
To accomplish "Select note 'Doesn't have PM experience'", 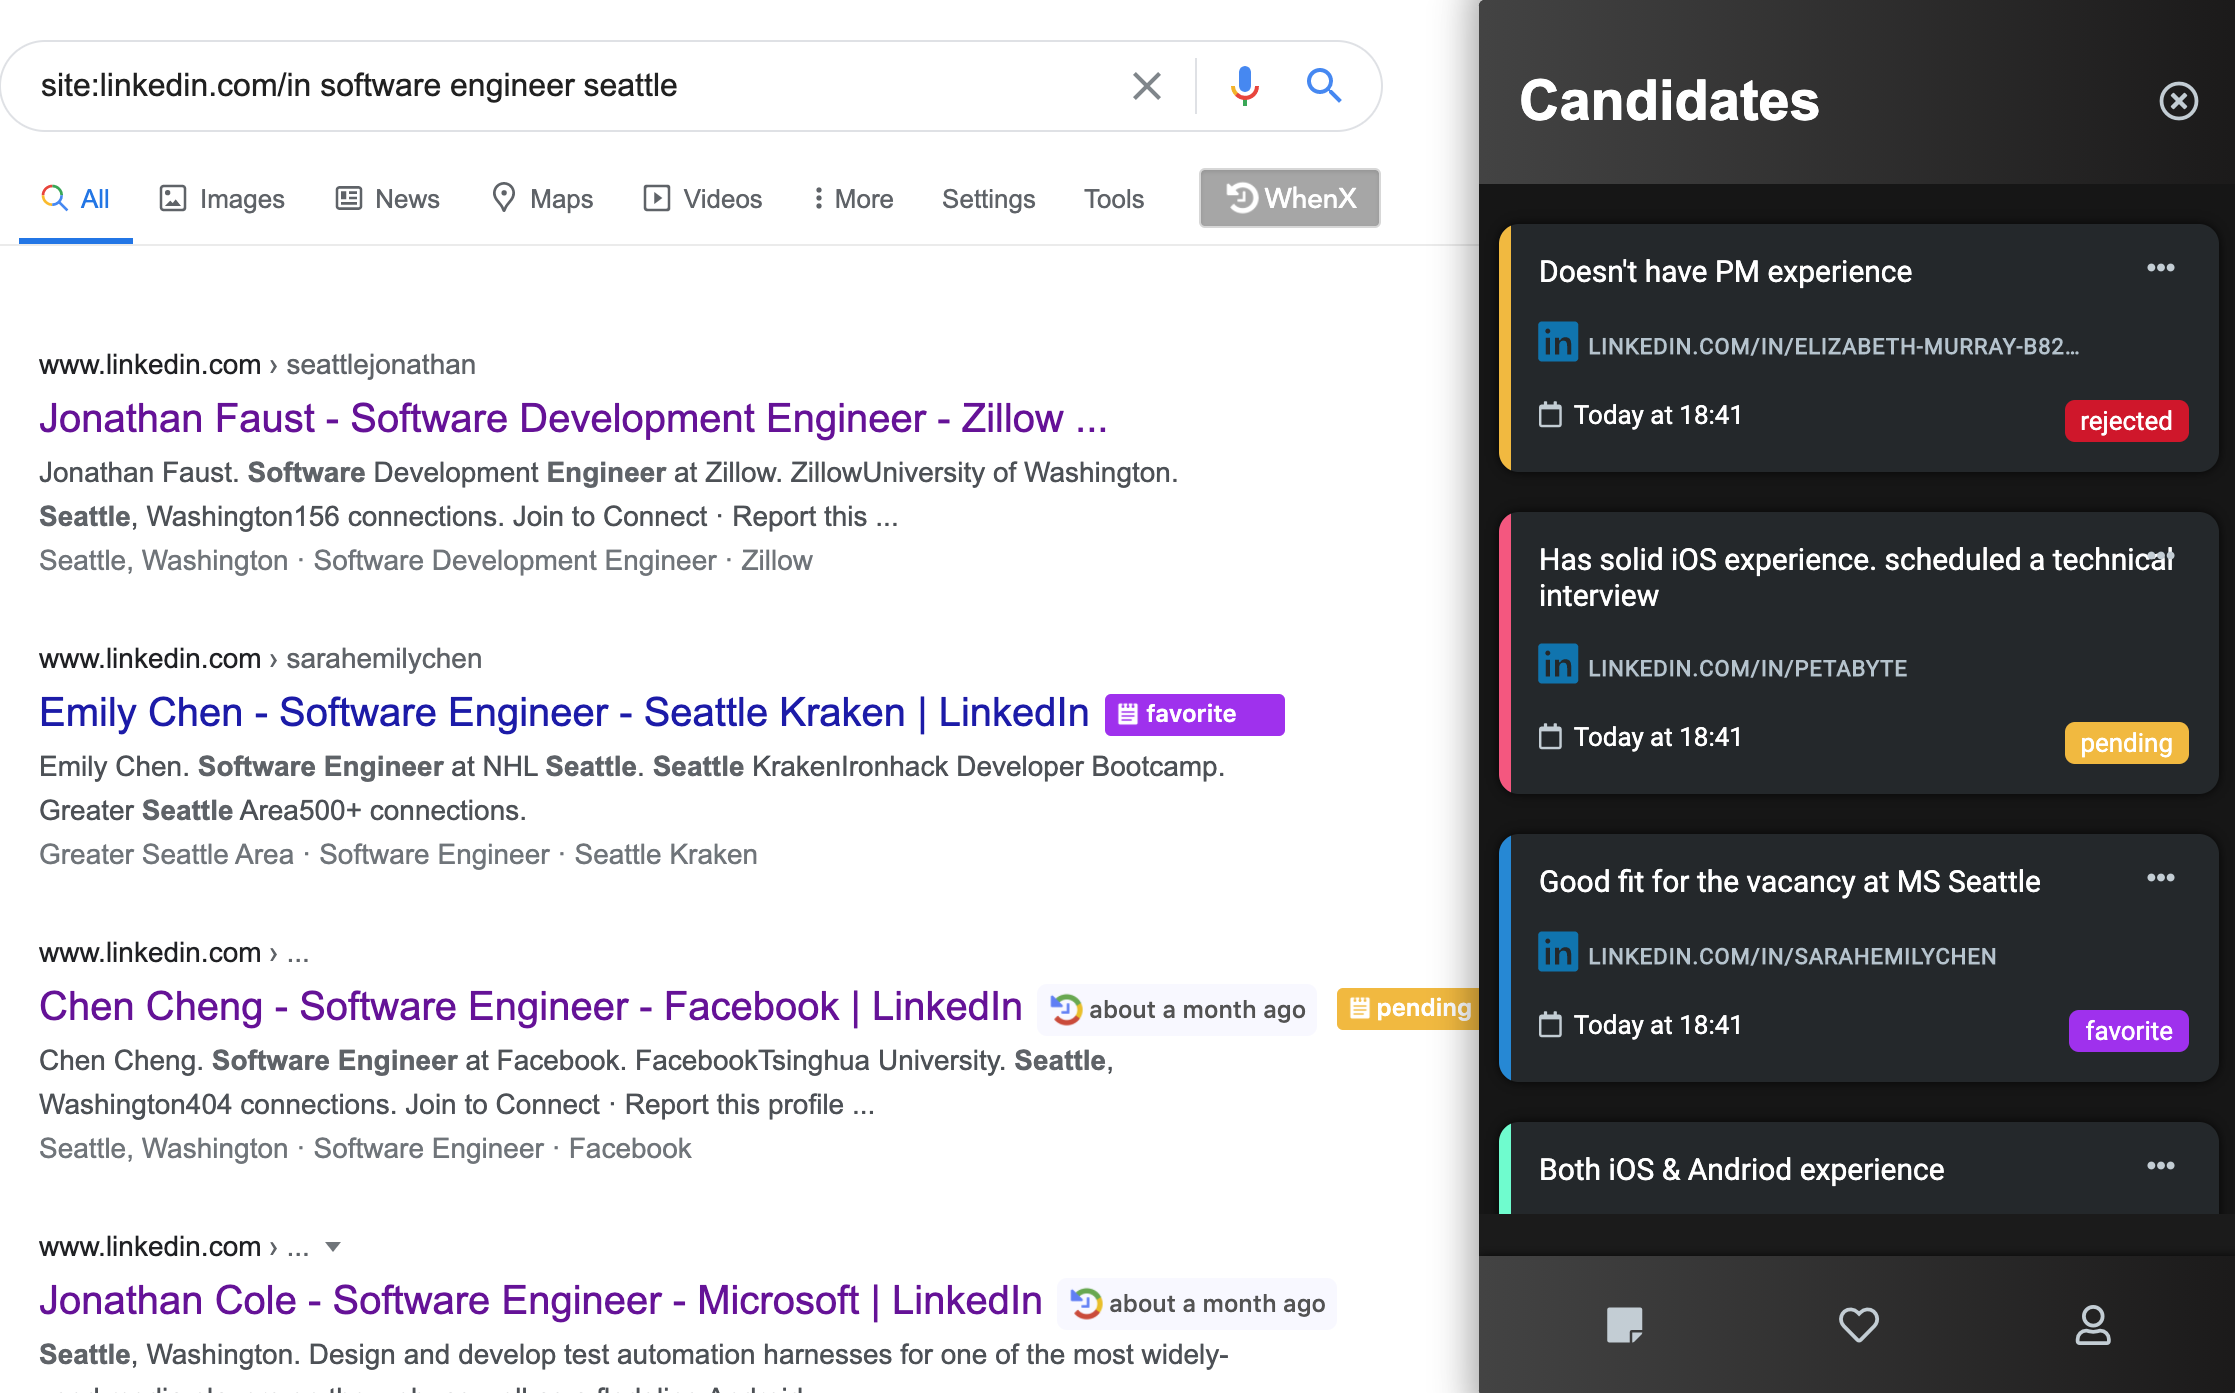I will click(x=1725, y=272).
